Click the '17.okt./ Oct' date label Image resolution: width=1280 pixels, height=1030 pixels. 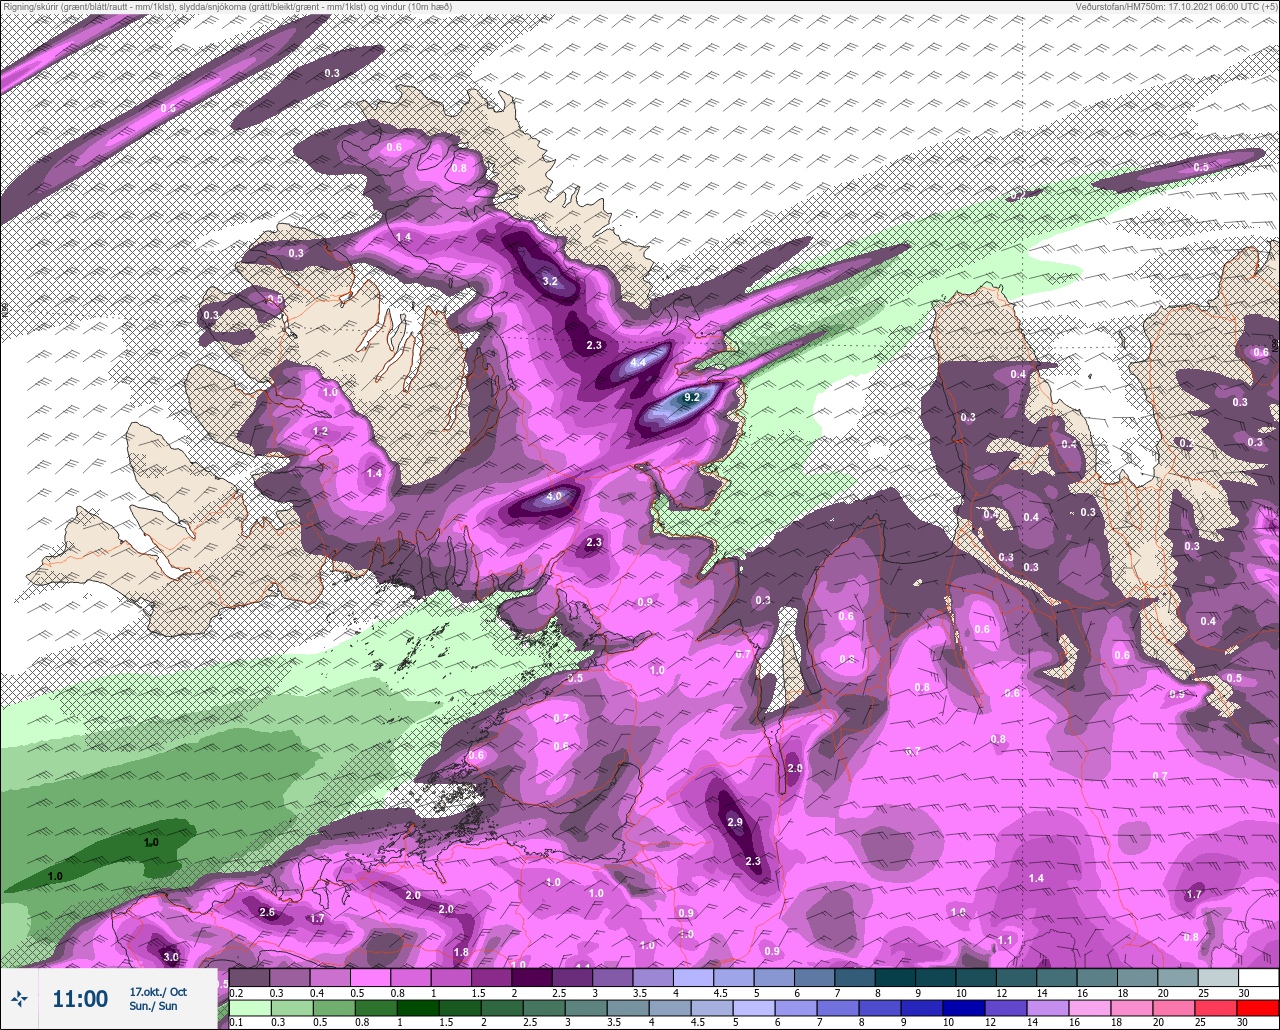tap(158, 992)
